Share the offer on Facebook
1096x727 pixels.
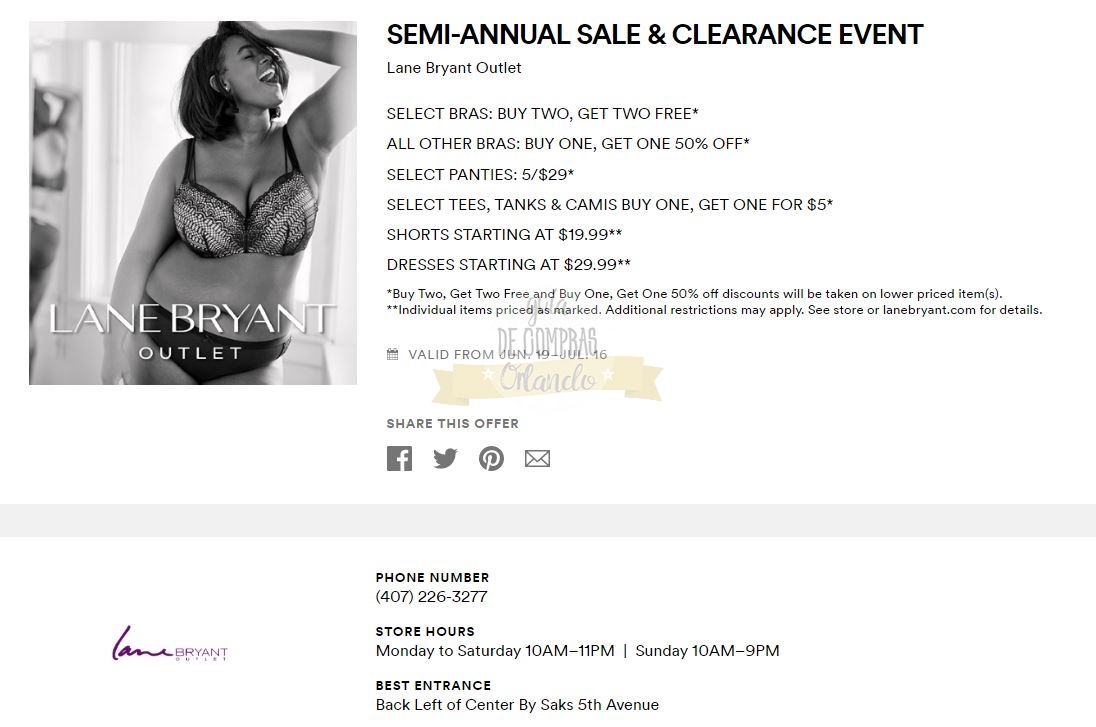[x=399, y=459]
